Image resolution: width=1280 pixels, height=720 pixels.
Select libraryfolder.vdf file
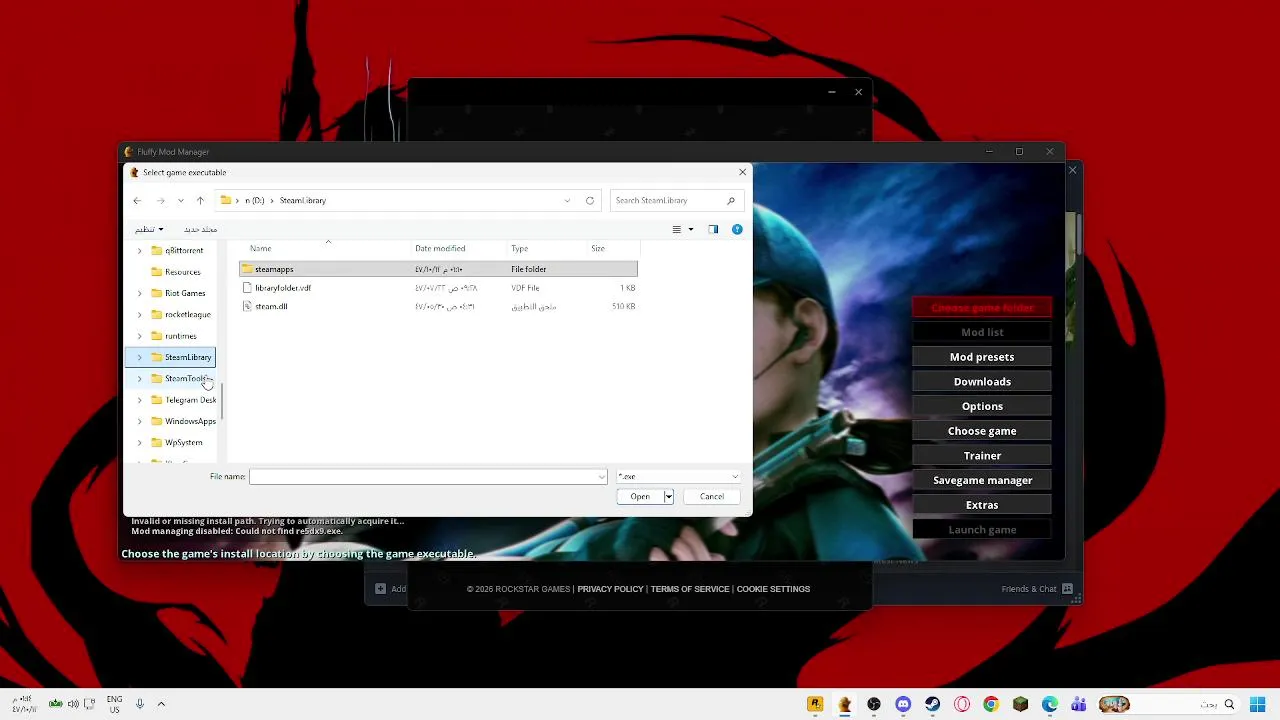(438, 288)
